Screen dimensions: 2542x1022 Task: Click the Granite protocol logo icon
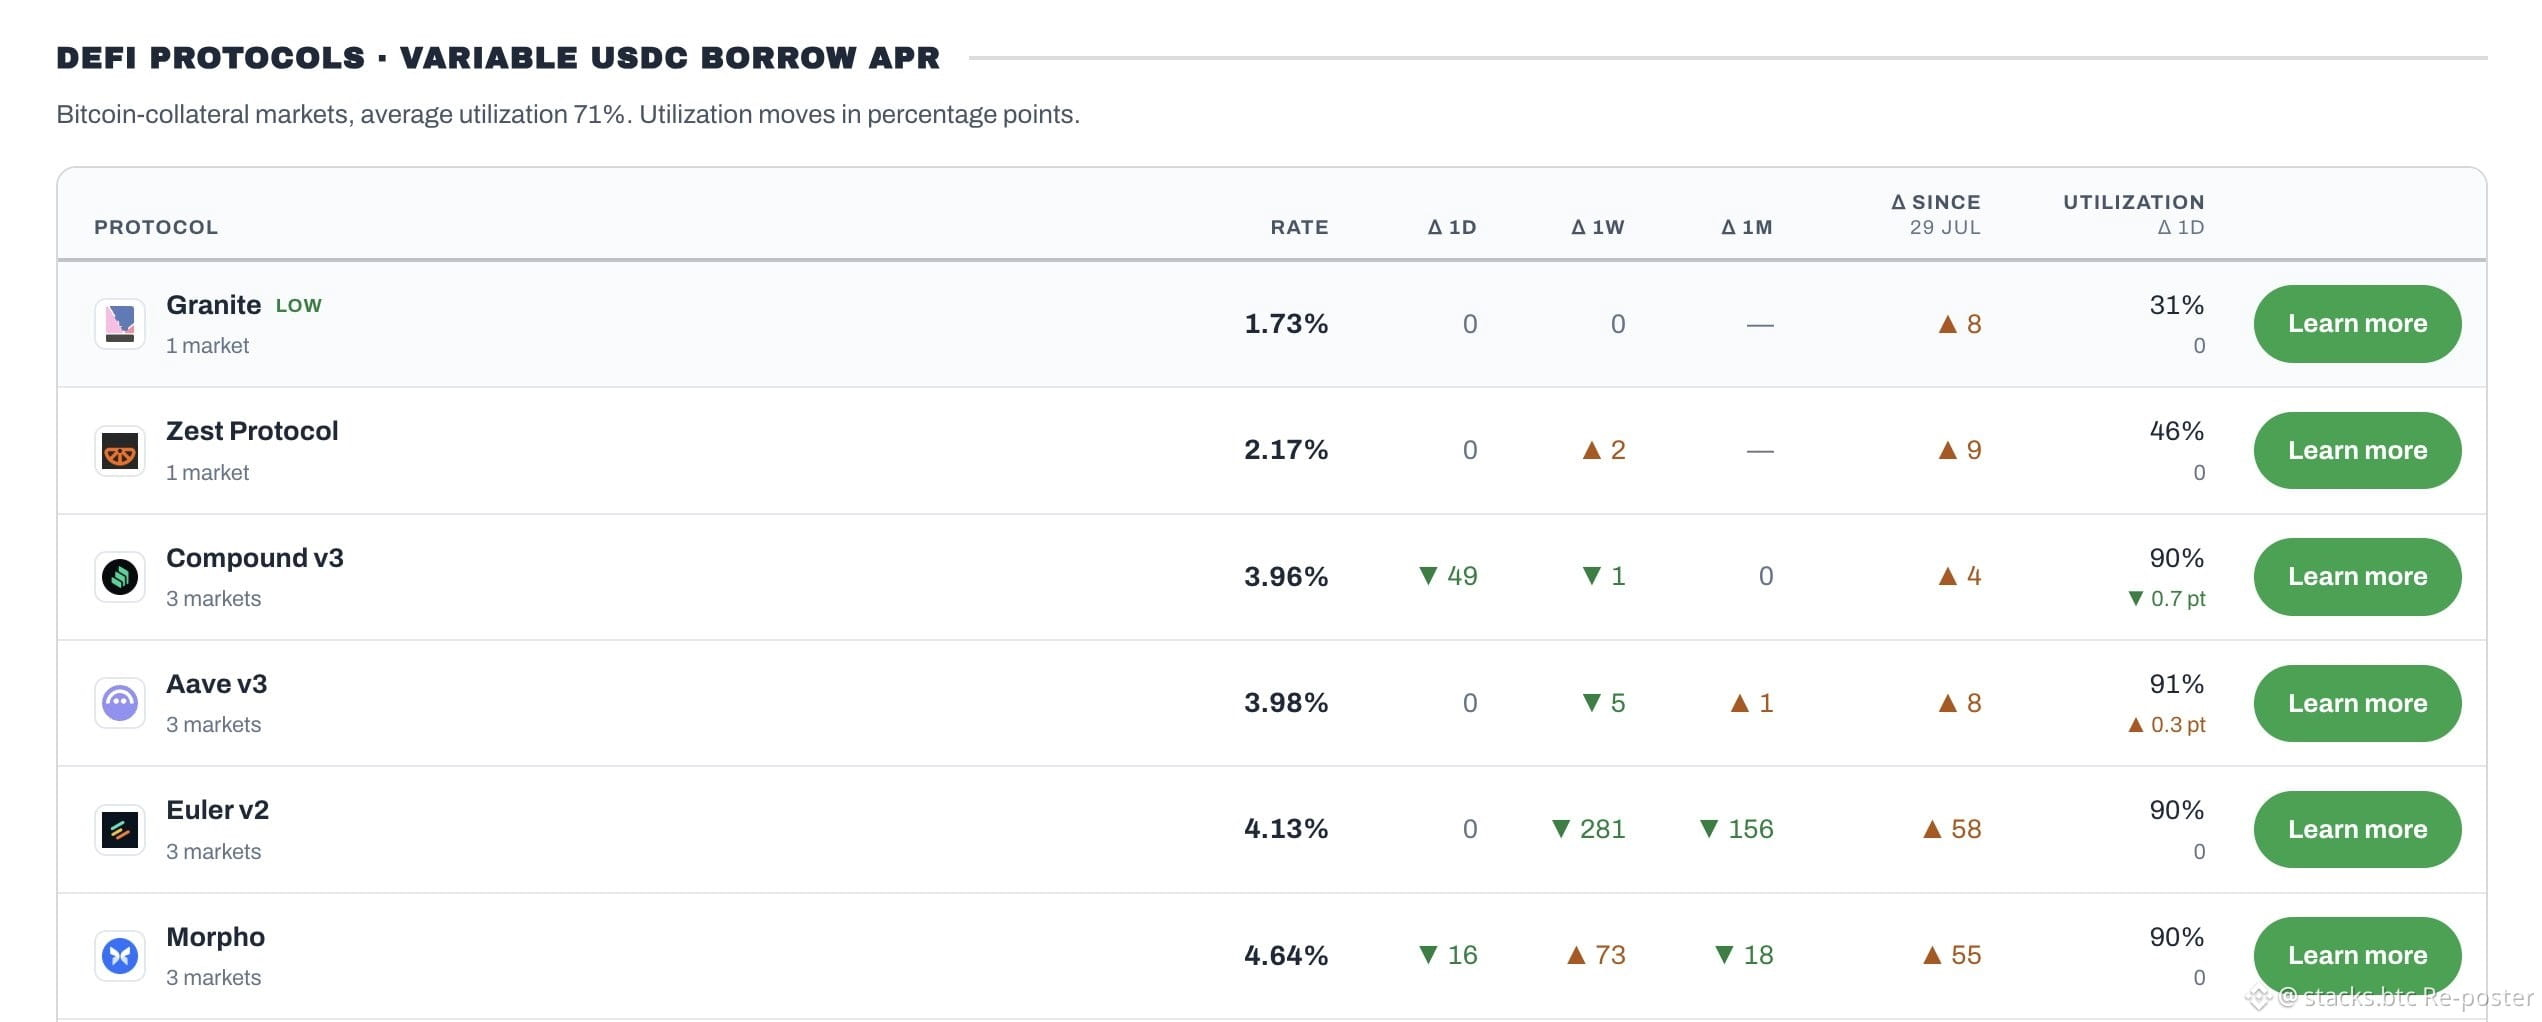(120, 324)
